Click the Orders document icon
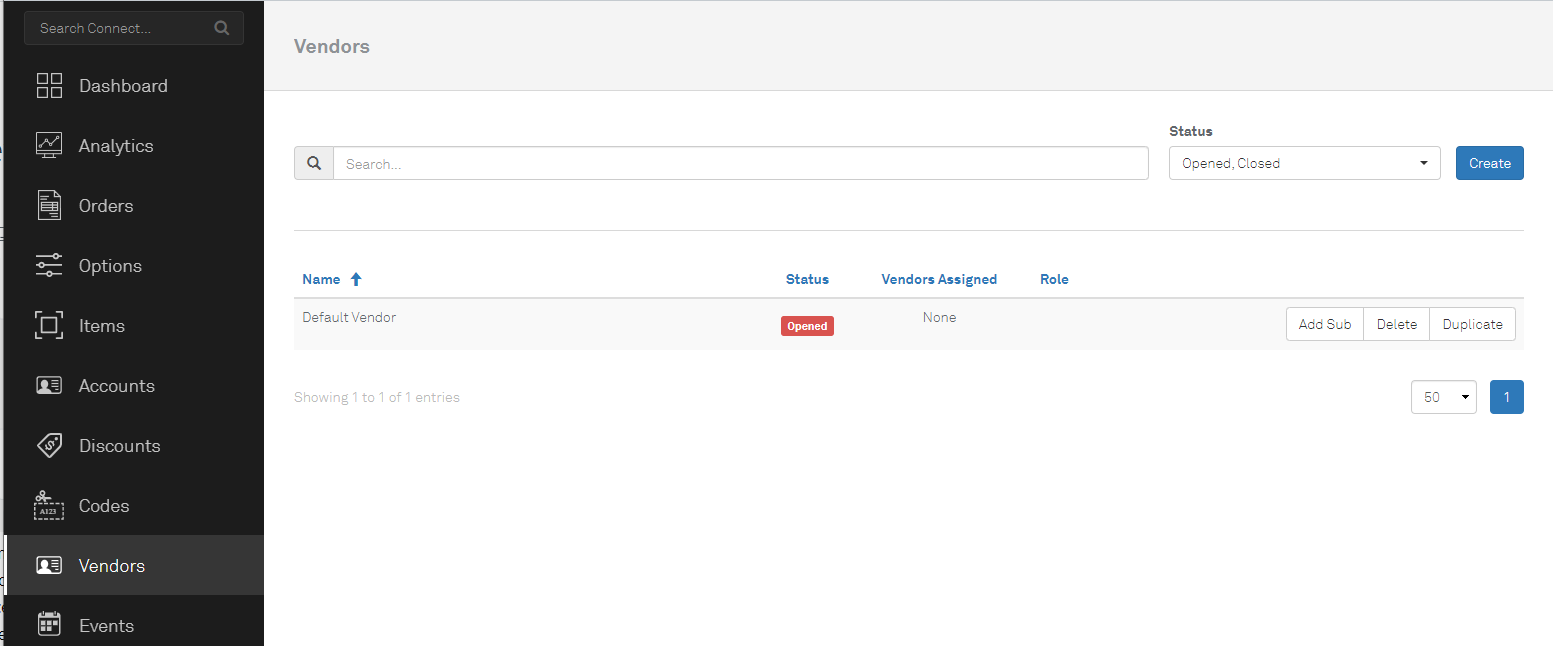Viewport: 1553px width, 646px height. (x=49, y=206)
